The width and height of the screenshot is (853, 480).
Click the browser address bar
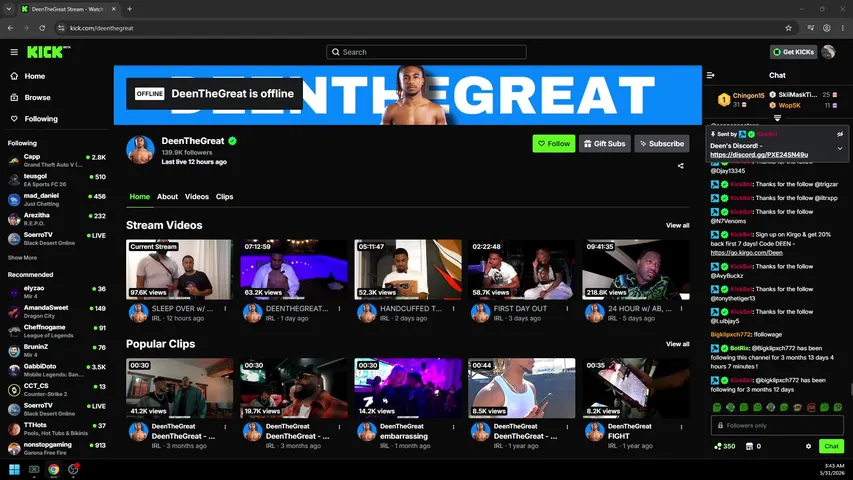coord(426,28)
